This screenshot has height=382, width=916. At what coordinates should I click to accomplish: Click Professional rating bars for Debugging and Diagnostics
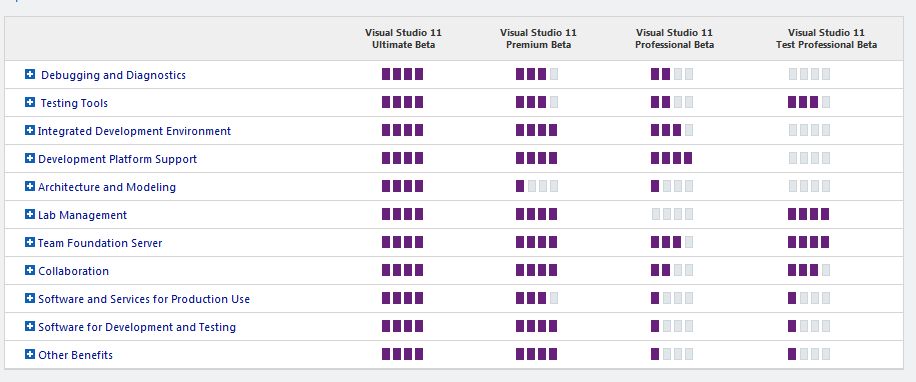(x=672, y=74)
